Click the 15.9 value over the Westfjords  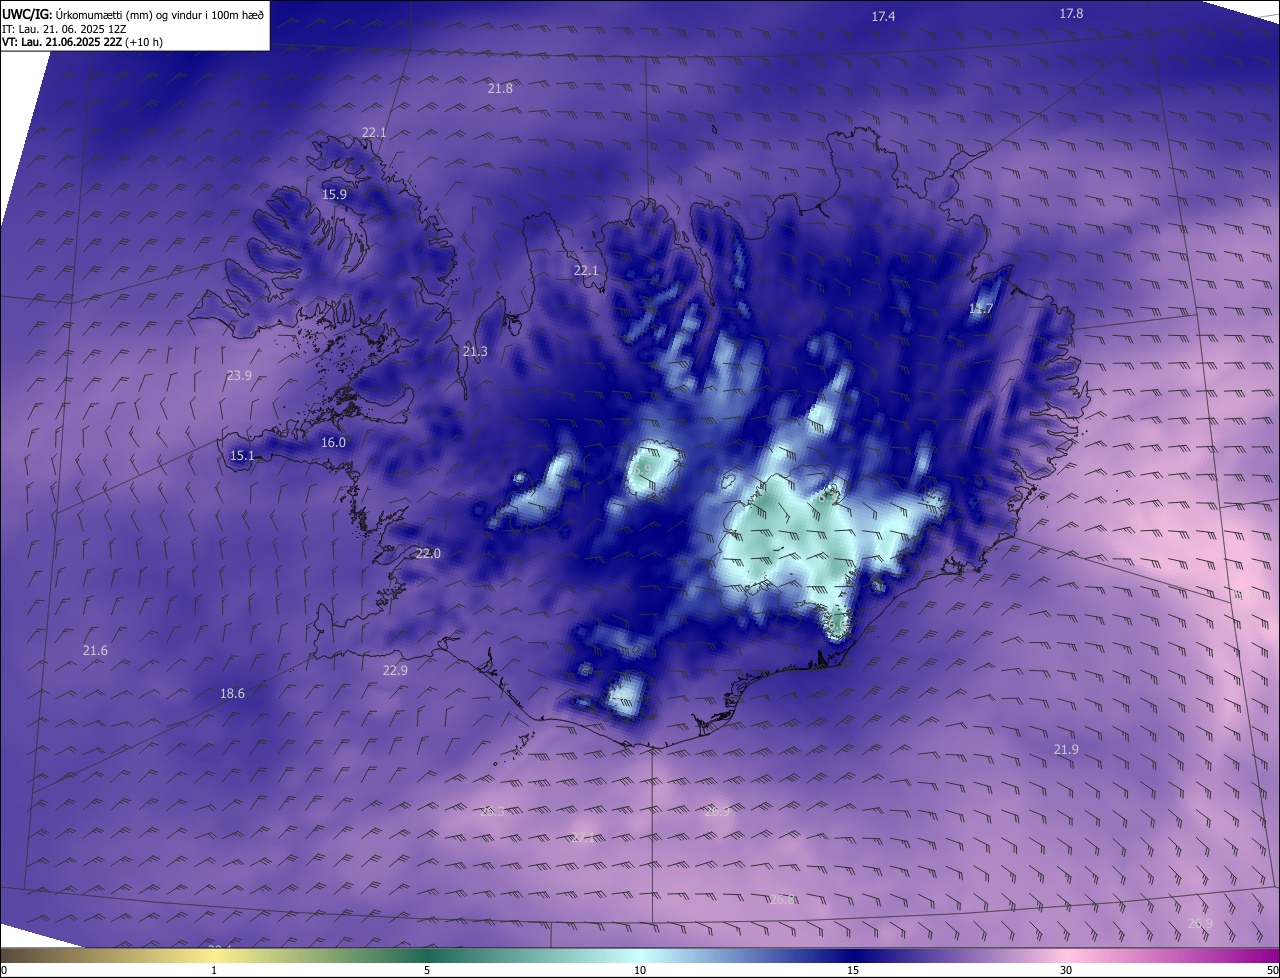pos(334,195)
